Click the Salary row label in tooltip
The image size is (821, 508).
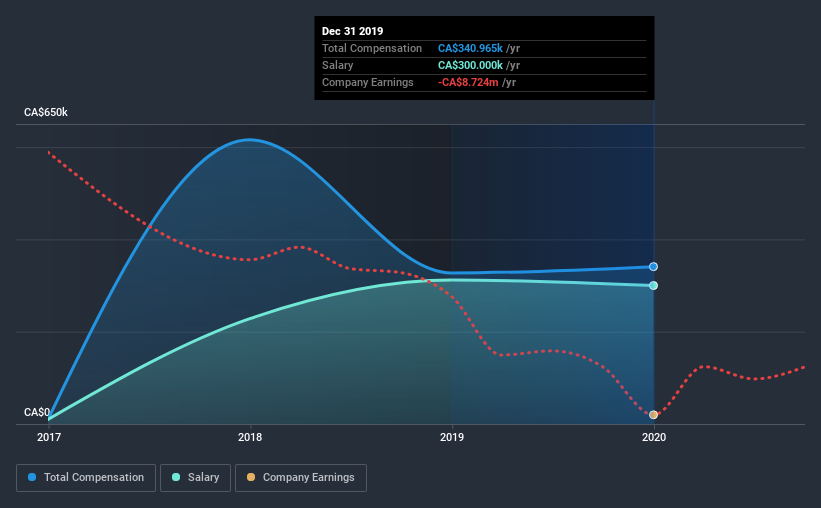337,65
